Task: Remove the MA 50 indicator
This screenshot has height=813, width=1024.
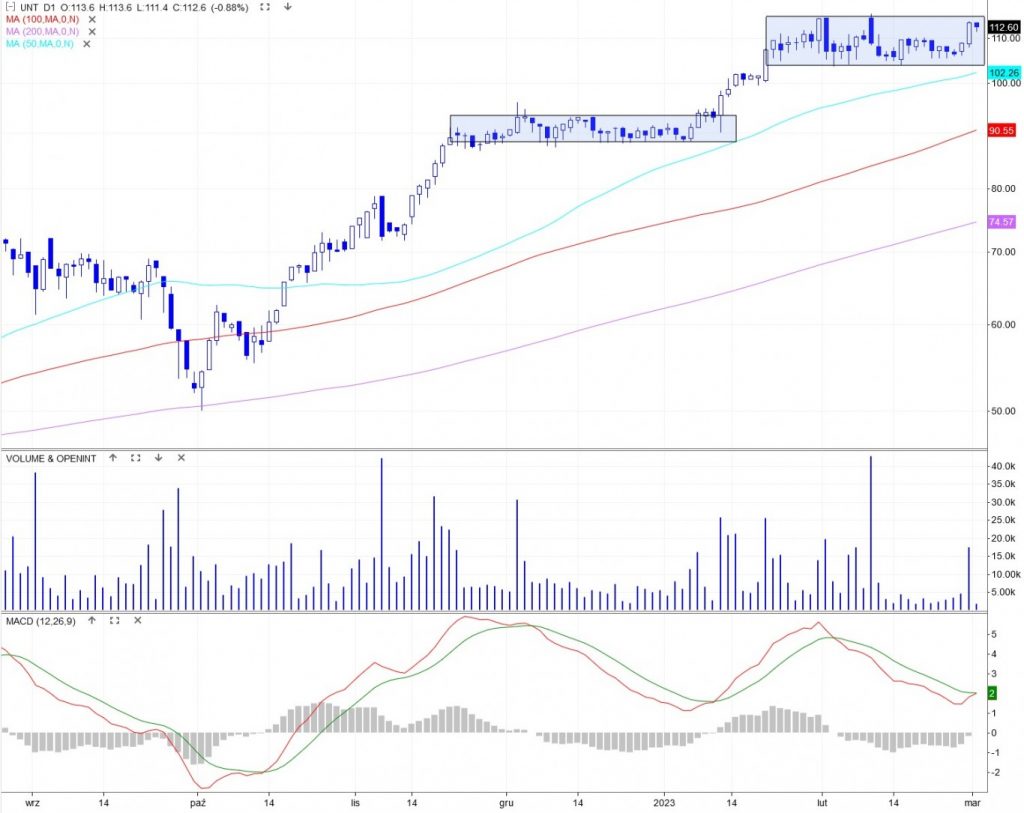Action: [x=86, y=43]
